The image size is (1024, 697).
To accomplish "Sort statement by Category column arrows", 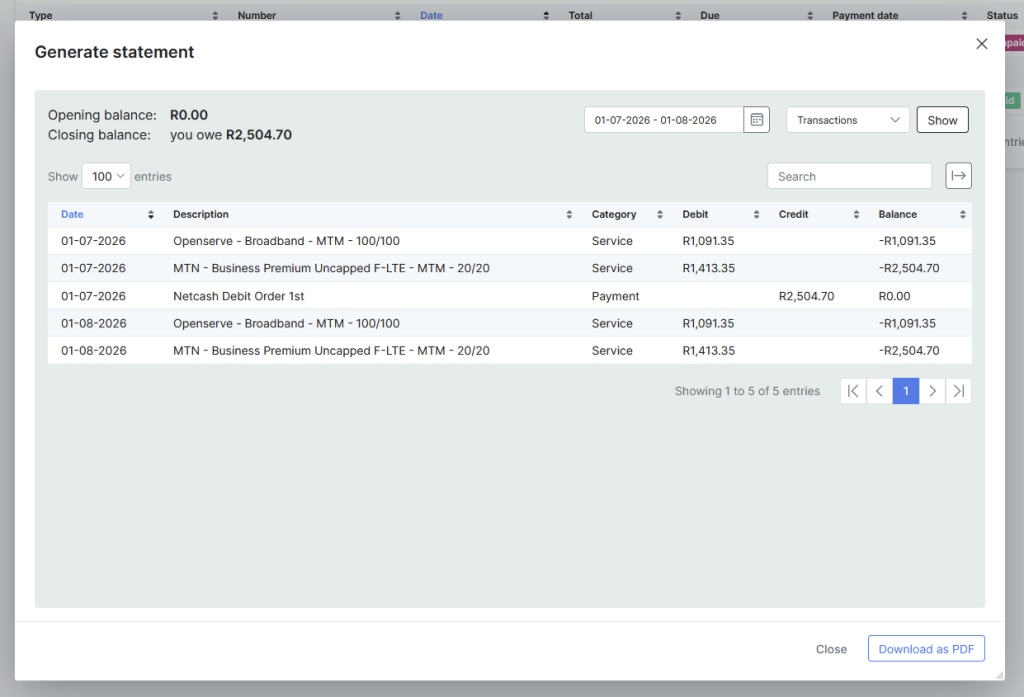I will click(x=660, y=214).
